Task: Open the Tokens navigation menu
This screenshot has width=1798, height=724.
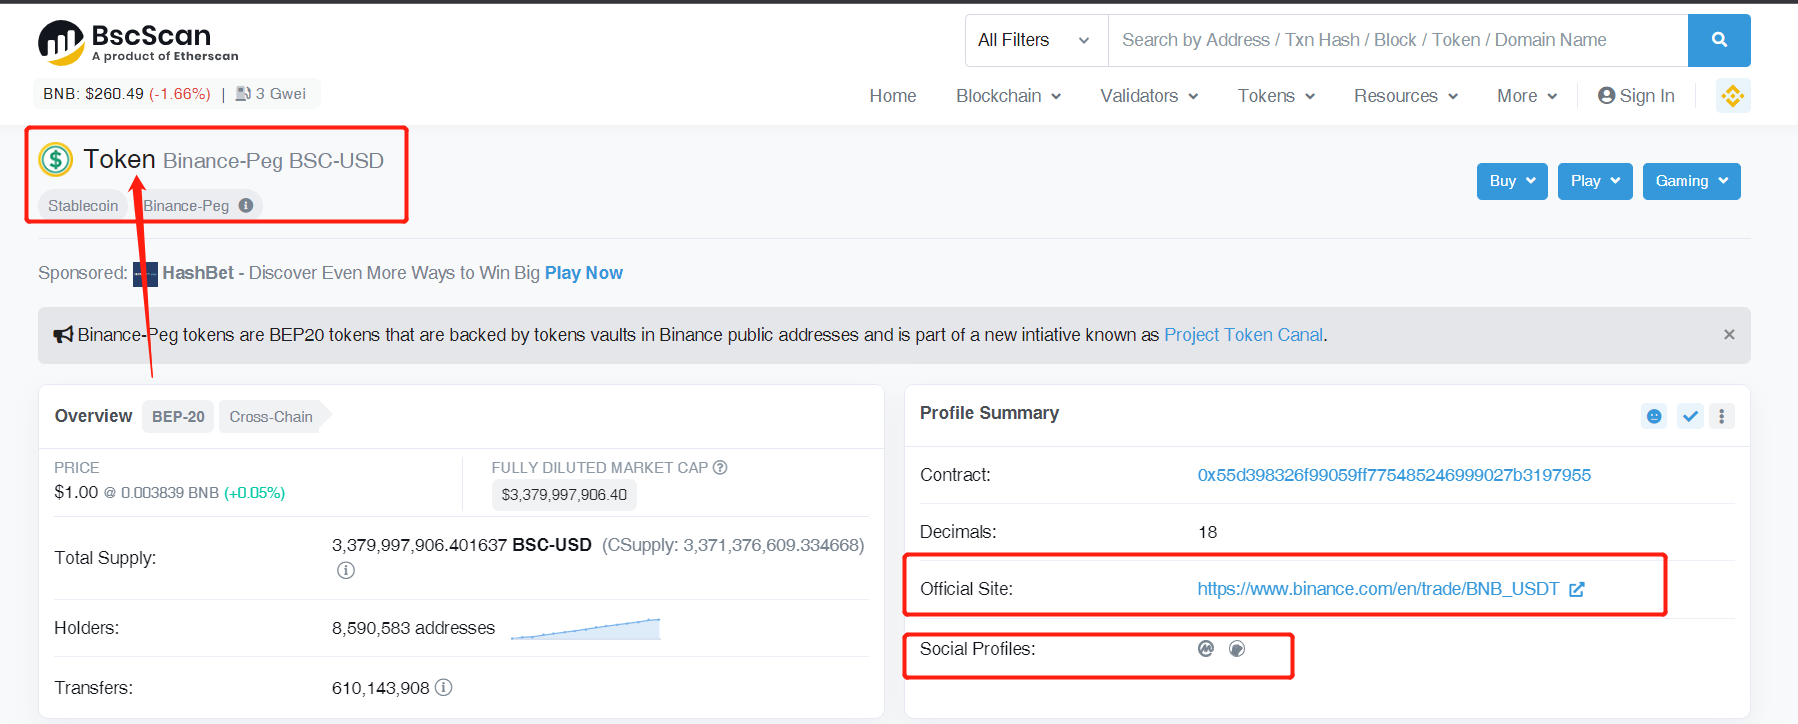Action: pyautogui.click(x=1276, y=96)
